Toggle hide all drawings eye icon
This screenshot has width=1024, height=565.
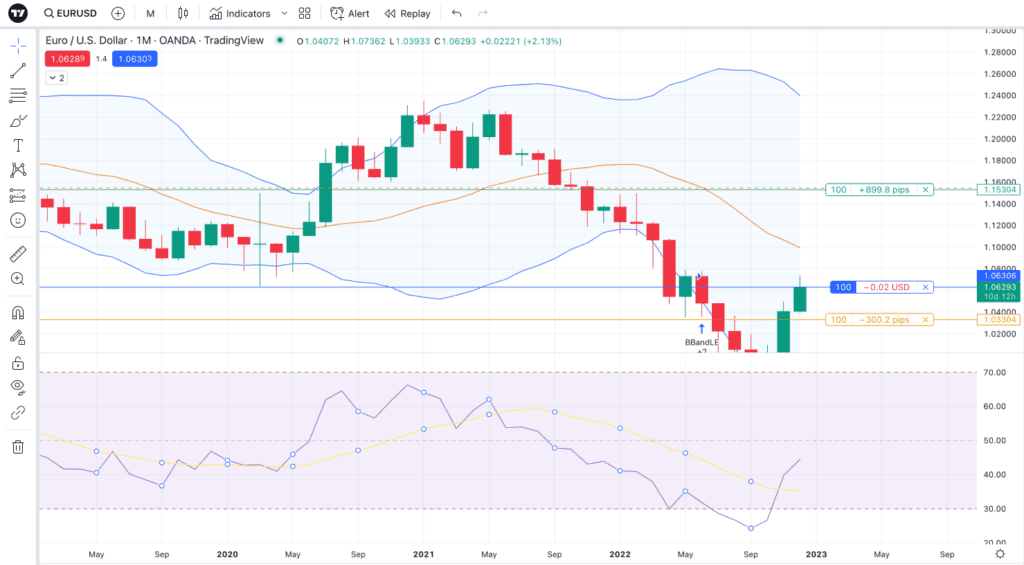(x=18, y=387)
